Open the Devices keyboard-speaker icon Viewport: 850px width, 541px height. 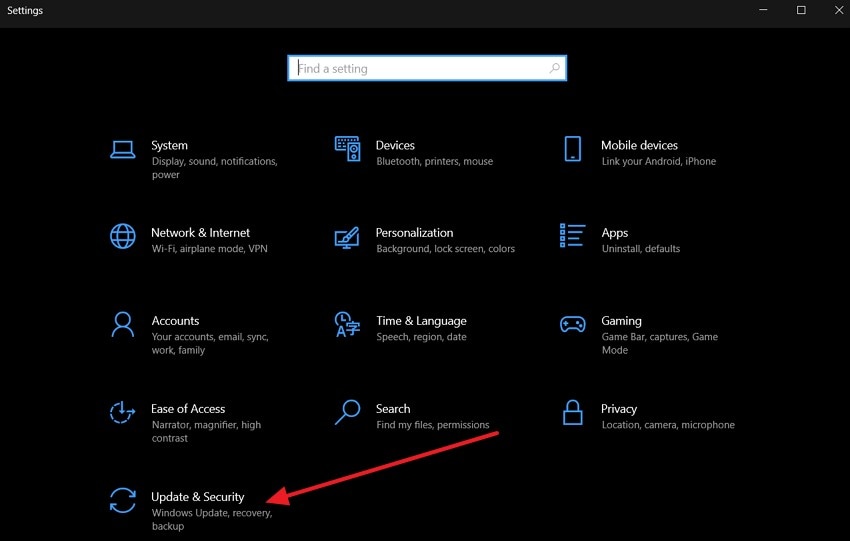coord(347,149)
